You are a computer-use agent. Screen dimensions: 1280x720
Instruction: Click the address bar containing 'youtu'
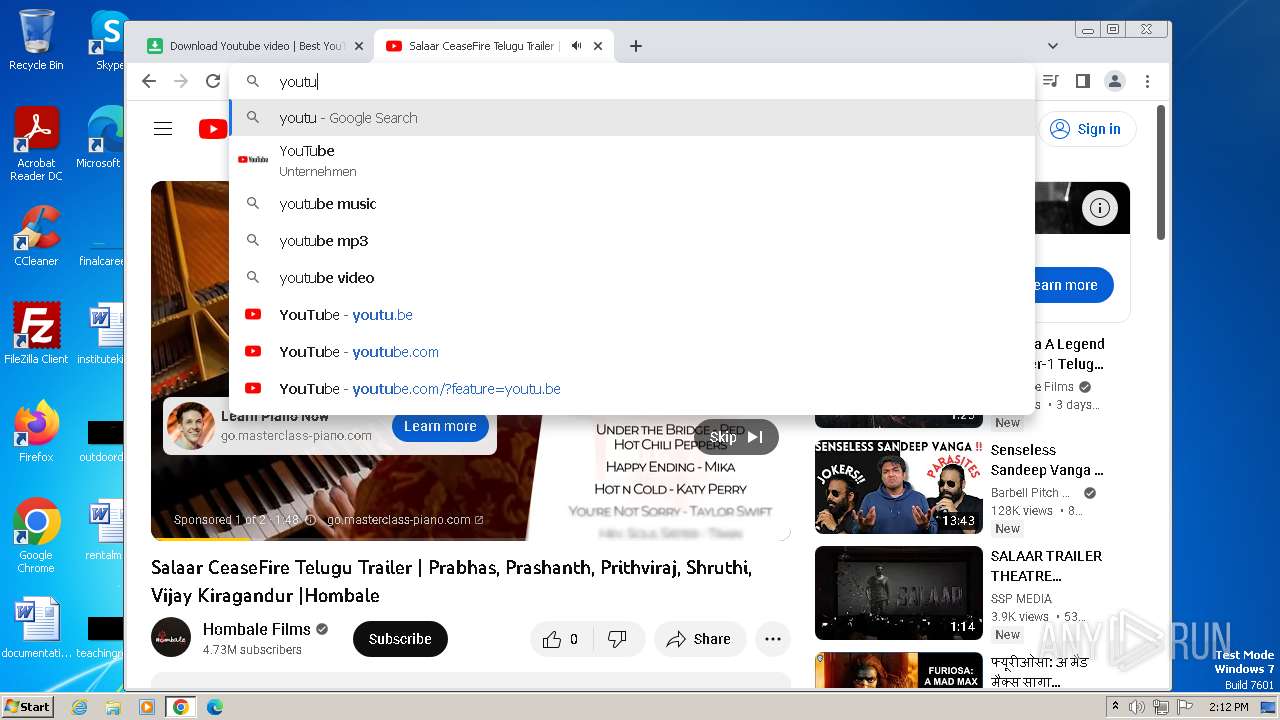click(x=632, y=82)
